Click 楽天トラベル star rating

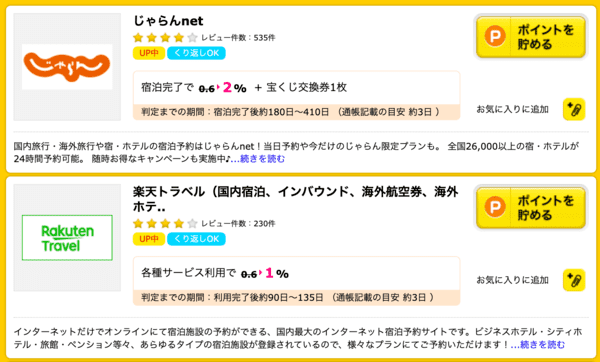point(165,223)
